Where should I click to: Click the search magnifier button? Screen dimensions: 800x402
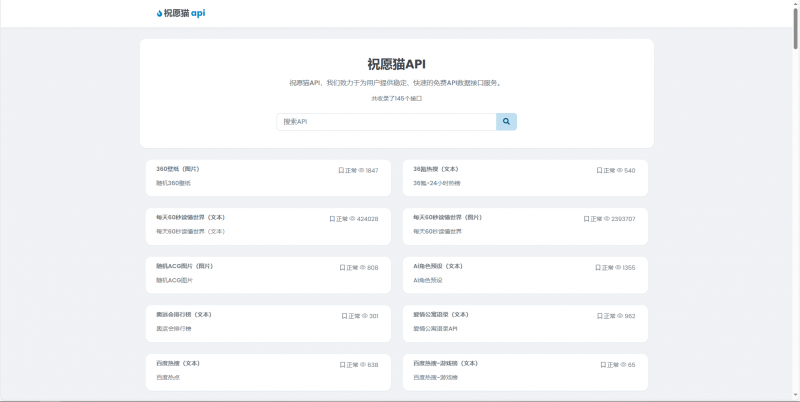pos(506,121)
